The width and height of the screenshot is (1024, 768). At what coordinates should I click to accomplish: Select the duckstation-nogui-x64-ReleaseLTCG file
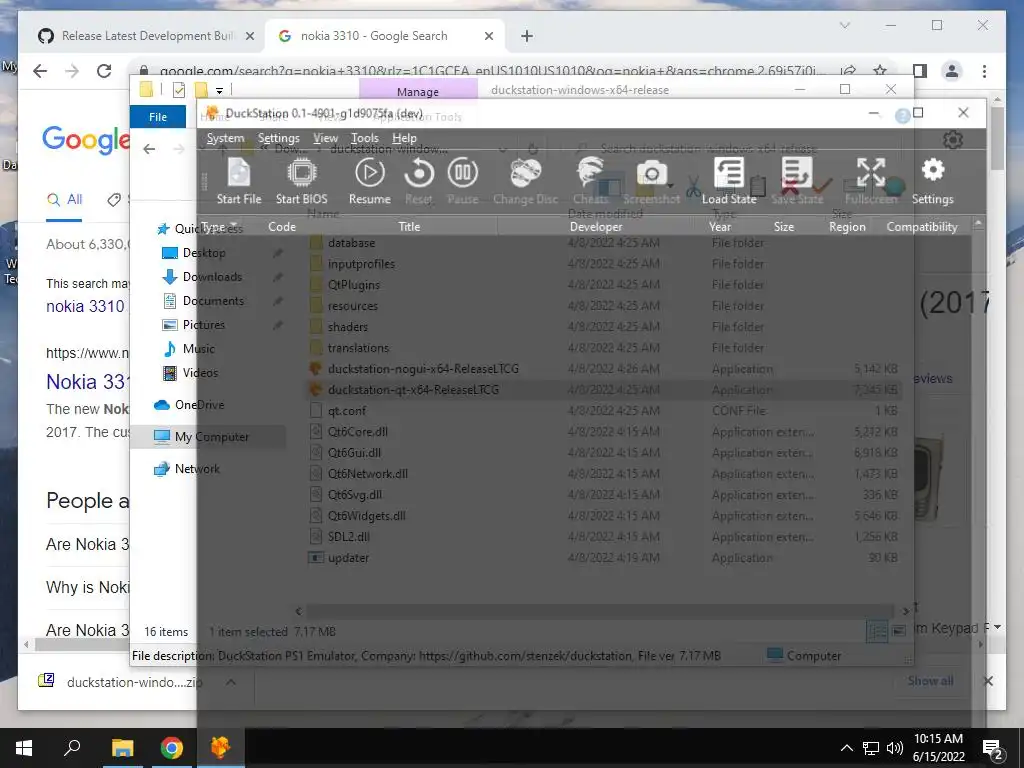point(423,369)
